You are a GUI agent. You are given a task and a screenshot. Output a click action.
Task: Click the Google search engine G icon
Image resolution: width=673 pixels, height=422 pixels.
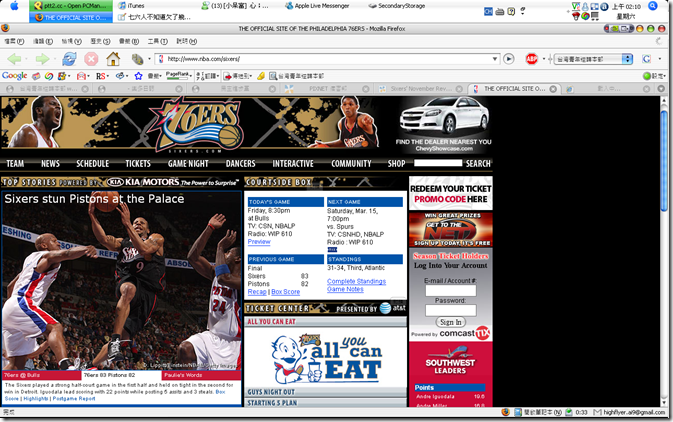pyautogui.click(x=646, y=59)
